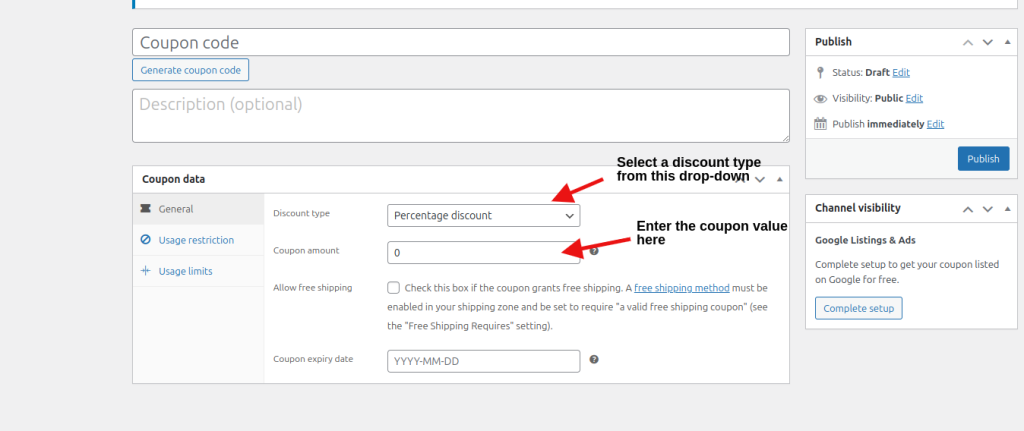Viewport: 1024px width, 431px height.
Task: Click Generate coupon code button
Action: pyautogui.click(x=191, y=70)
